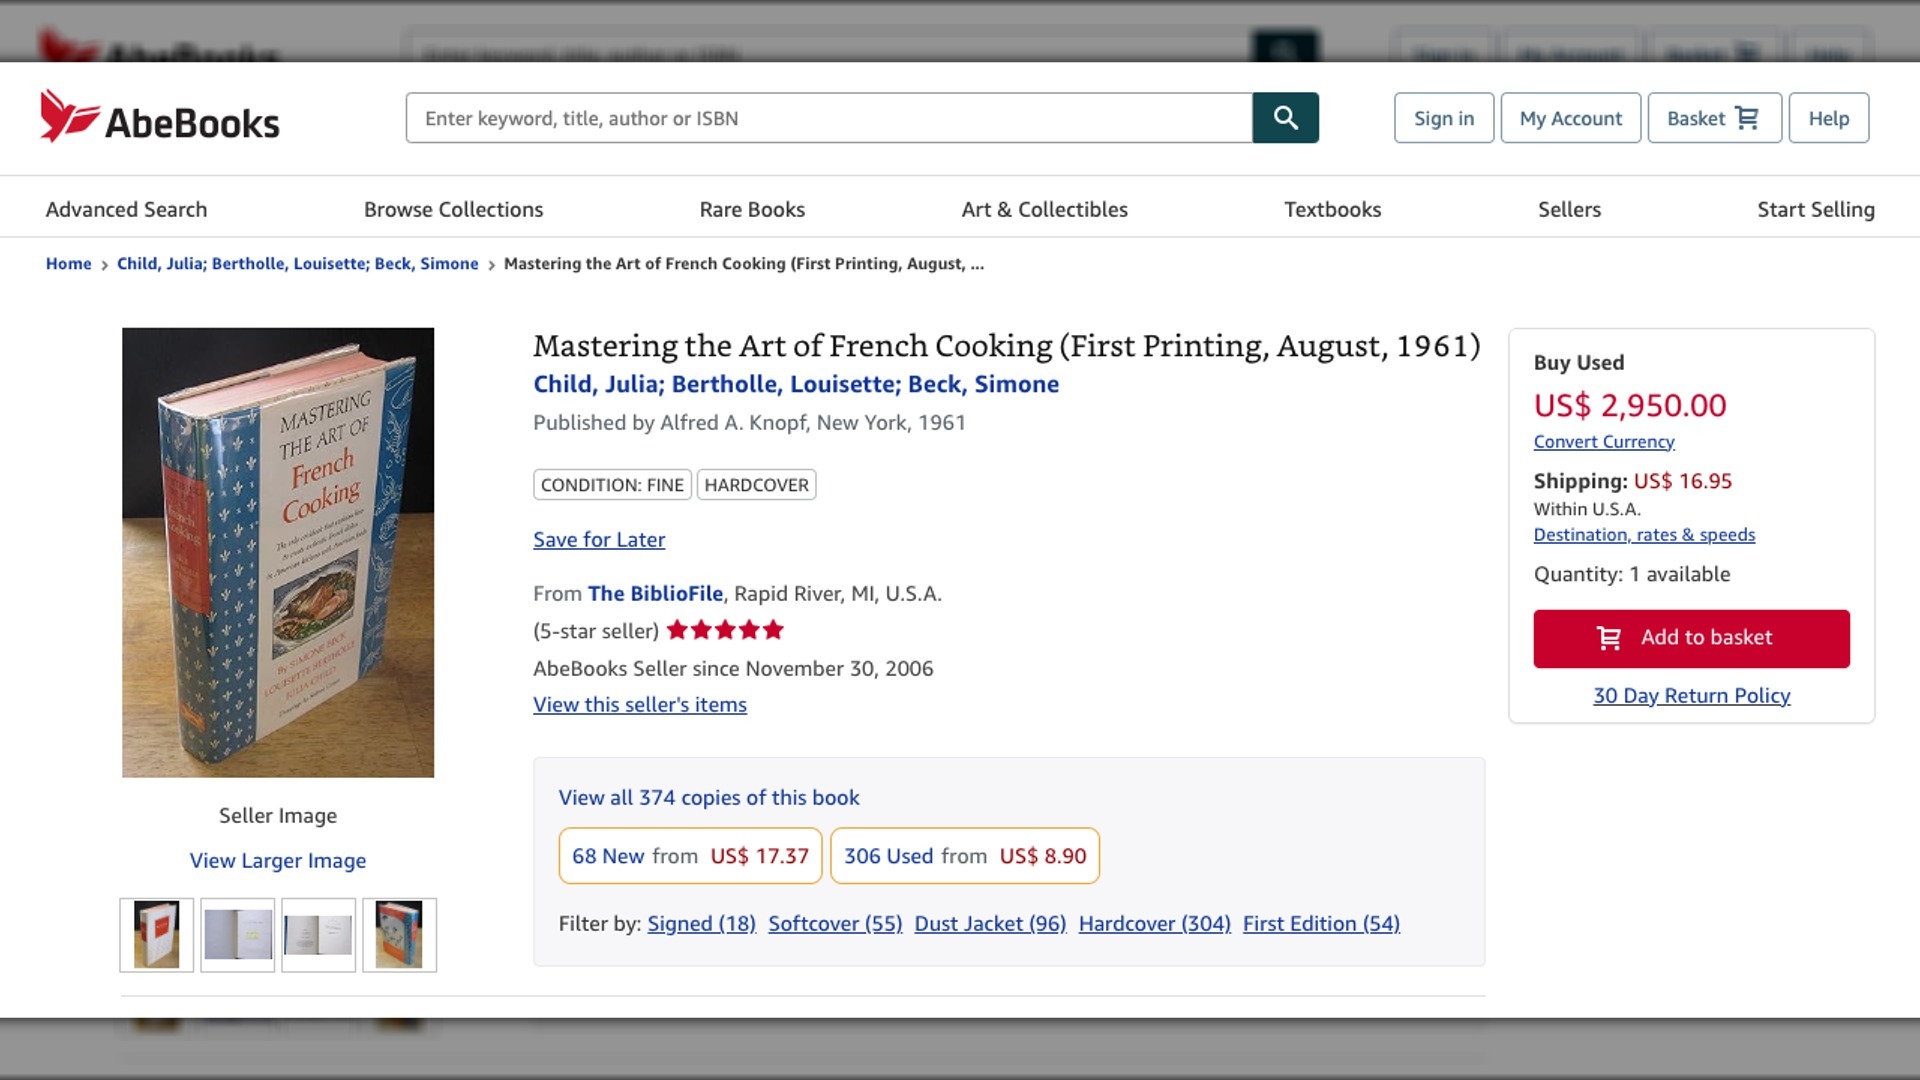Open the Convert Currency link
Image resolution: width=1920 pixels, height=1080 pixels.
click(1603, 442)
